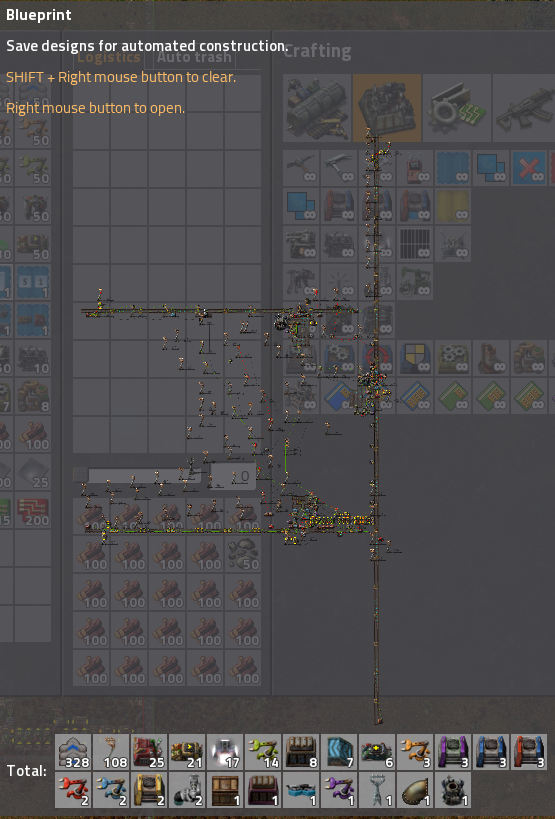Open the Intermediate products crafting category
555x819 pixels.
click(457, 108)
